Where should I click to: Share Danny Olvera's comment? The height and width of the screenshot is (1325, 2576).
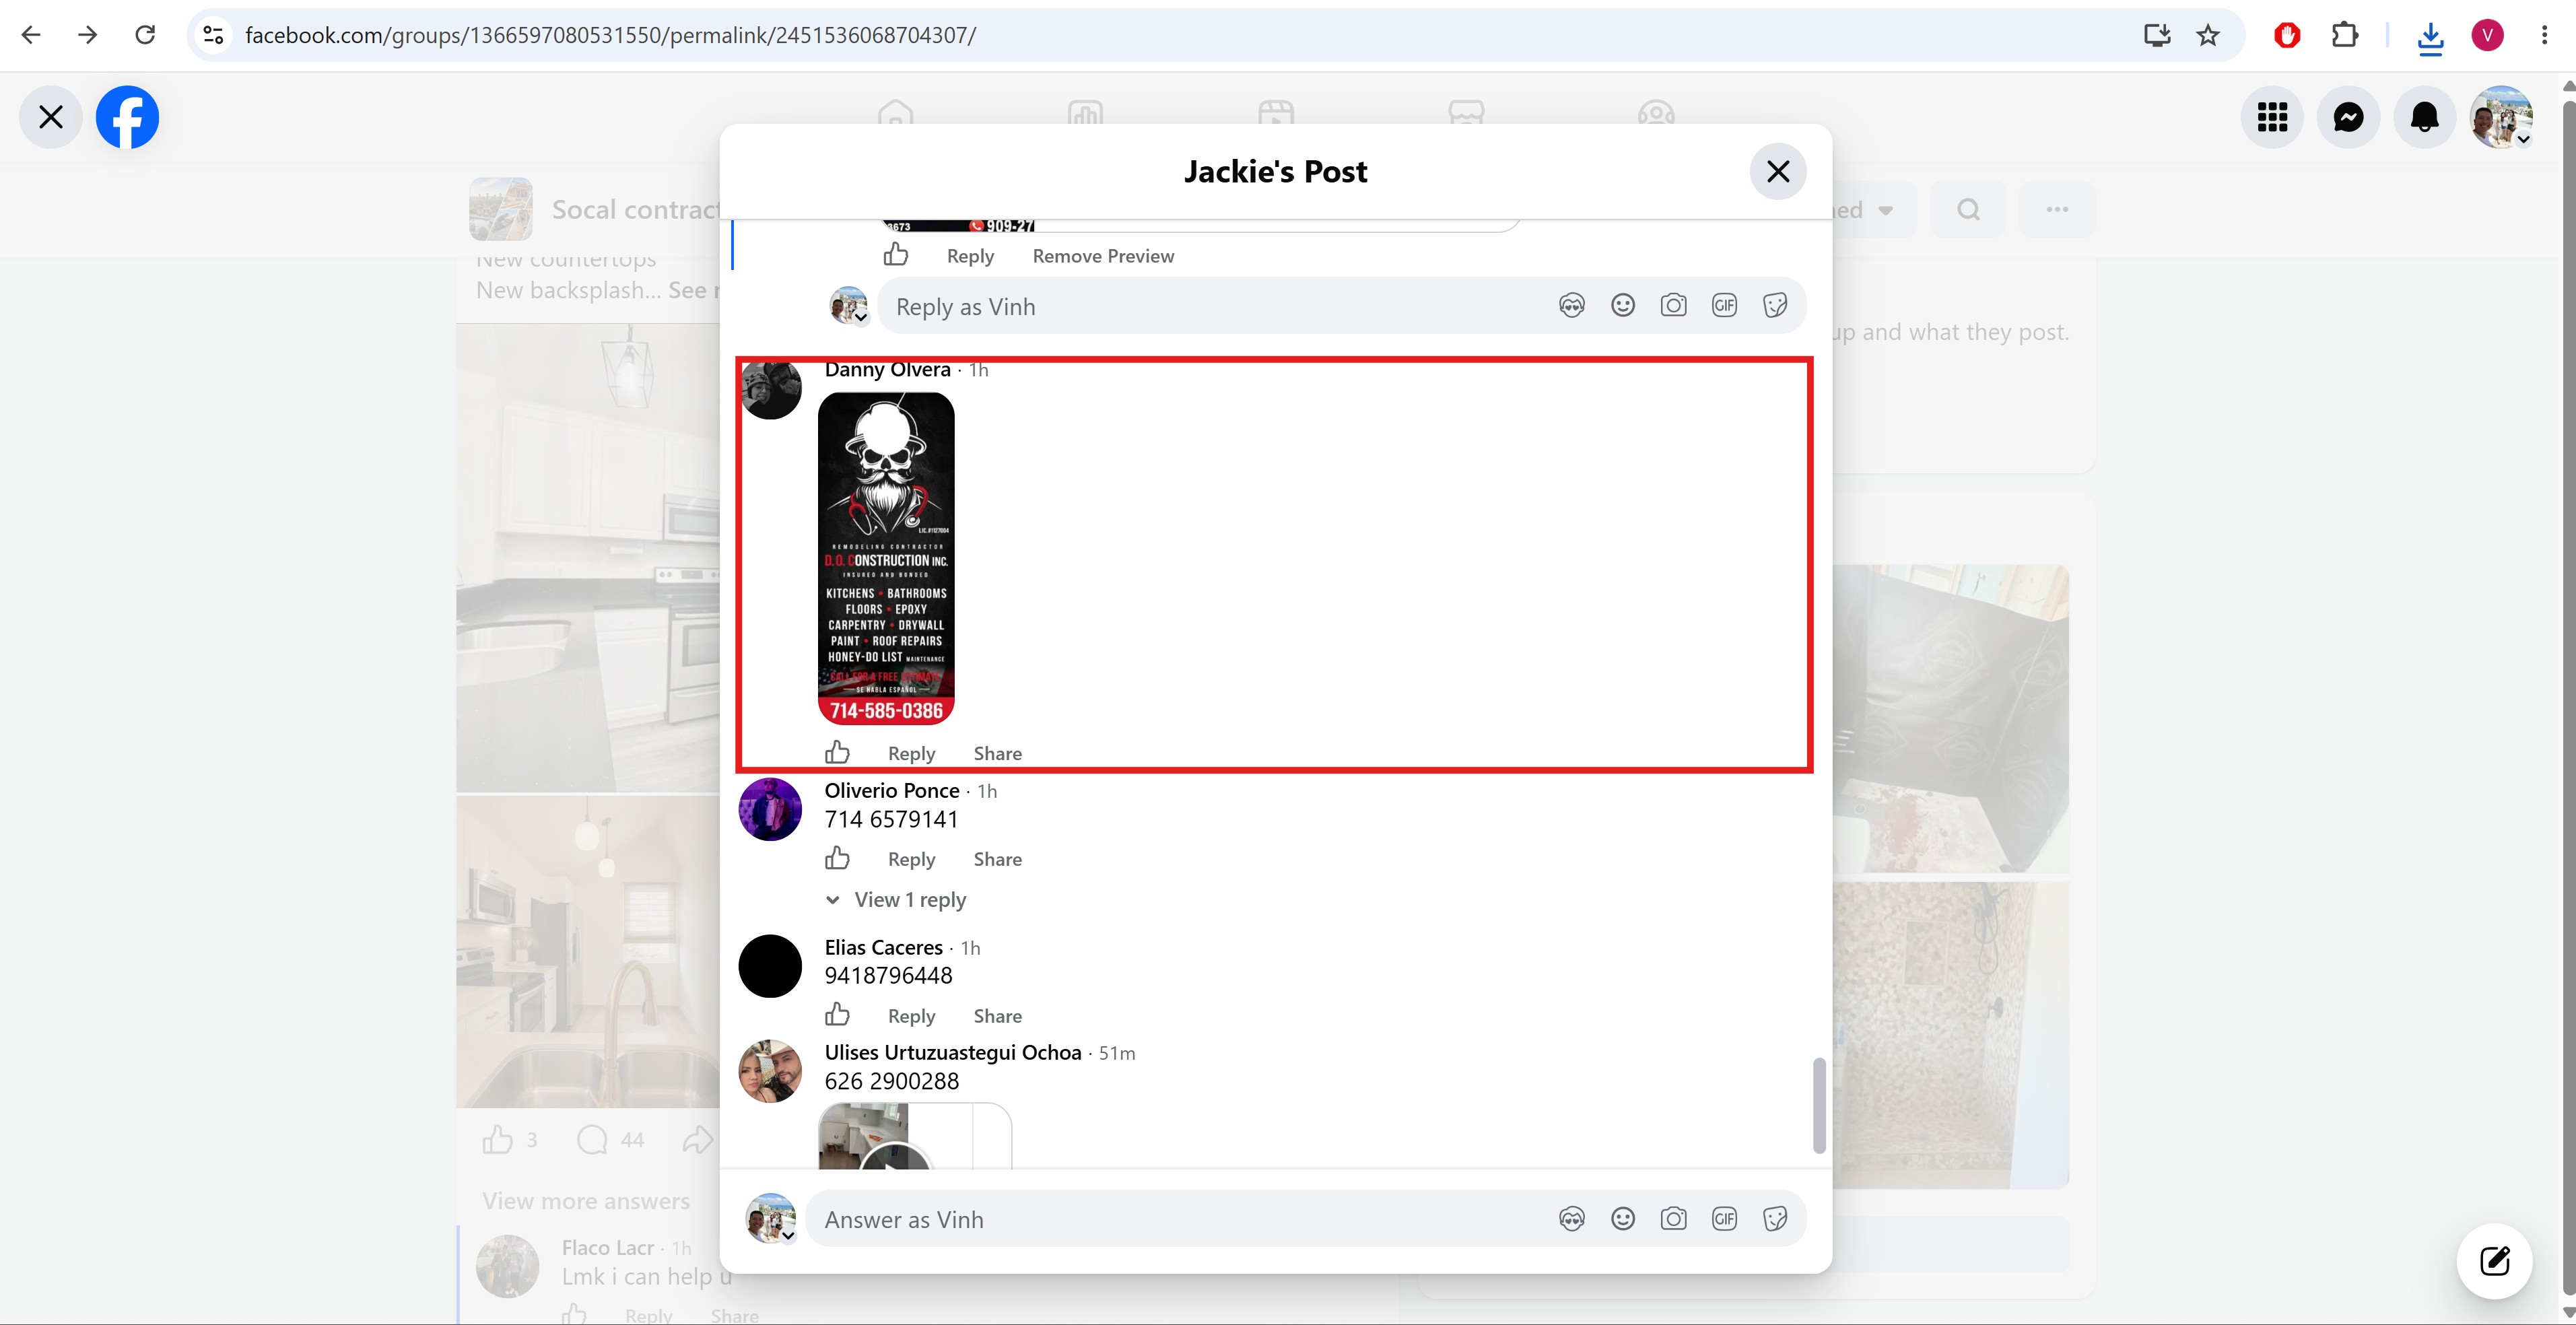click(x=997, y=753)
